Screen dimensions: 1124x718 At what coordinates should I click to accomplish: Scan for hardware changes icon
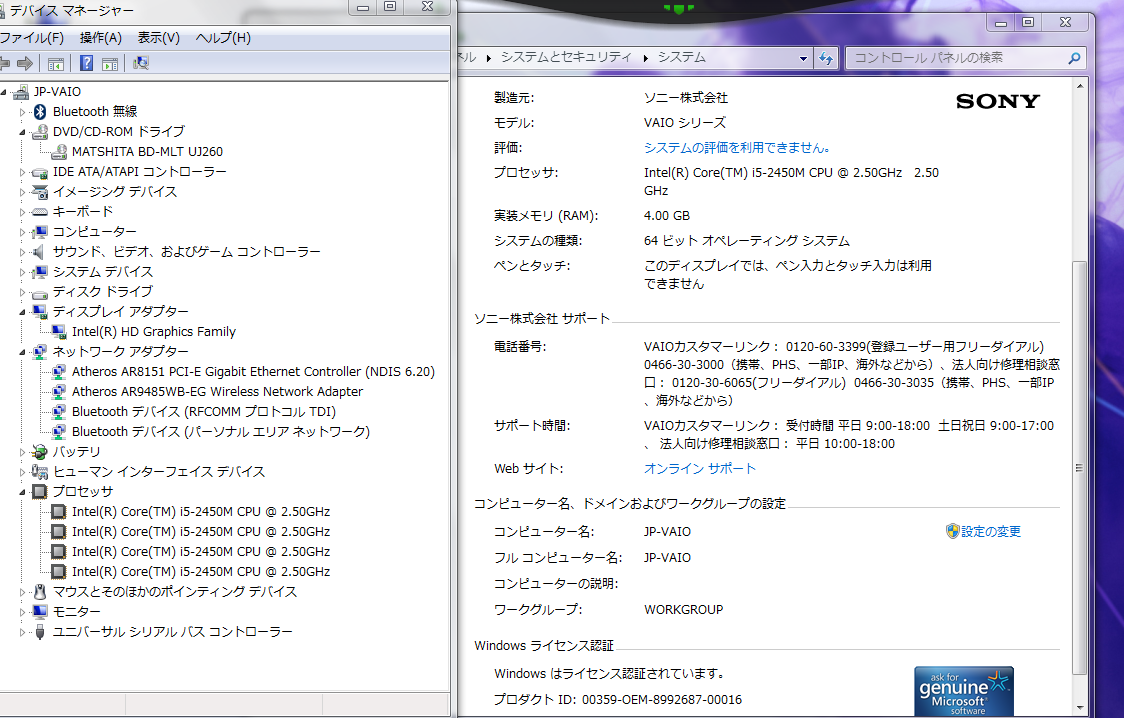(x=140, y=64)
